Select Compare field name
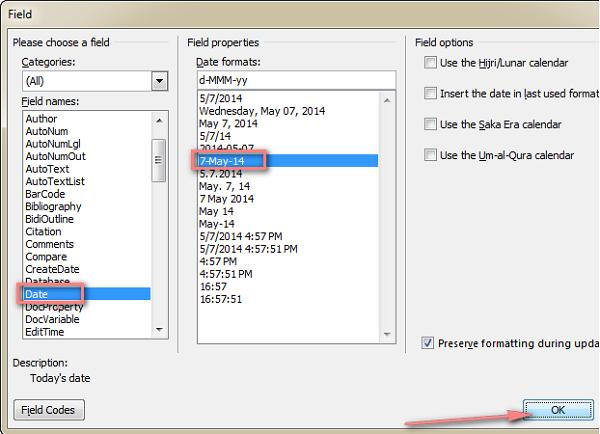Image resolution: width=600 pixels, height=434 pixels. (x=87, y=257)
